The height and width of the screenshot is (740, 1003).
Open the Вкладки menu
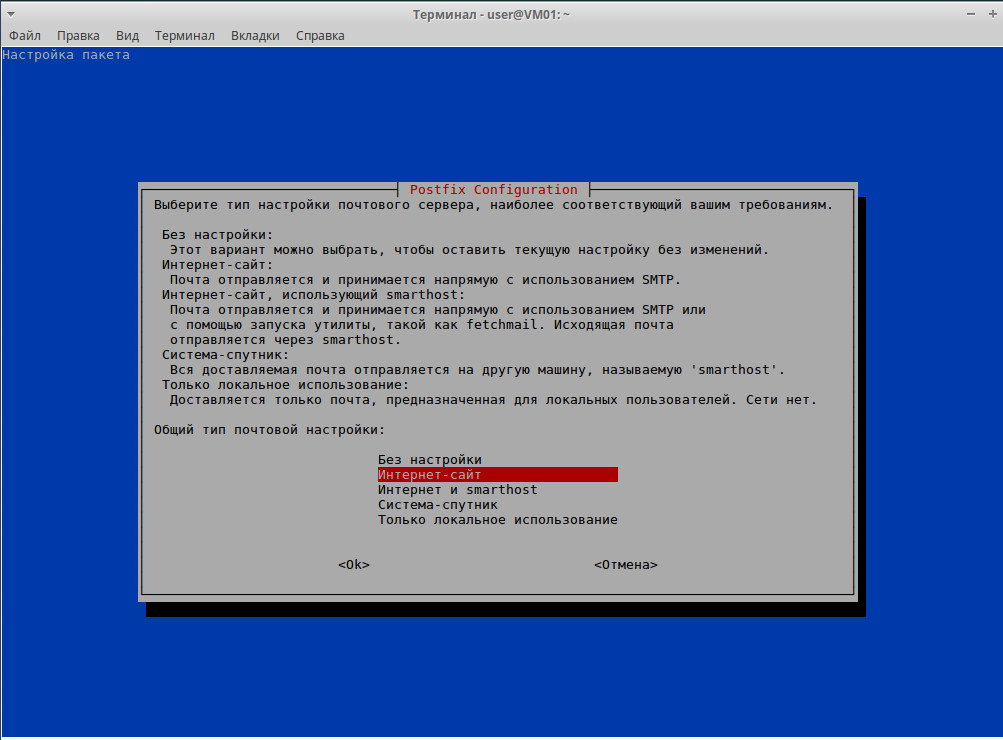pos(255,36)
